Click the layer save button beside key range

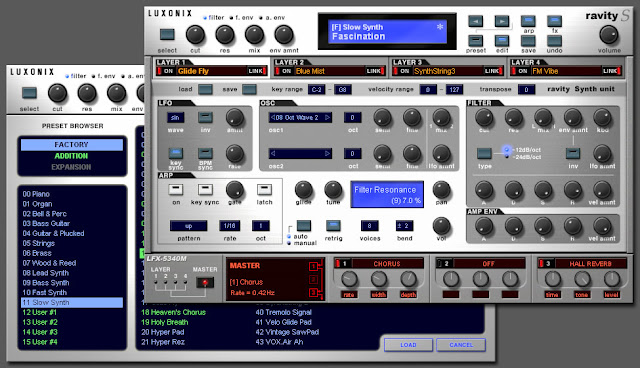[x=249, y=89]
